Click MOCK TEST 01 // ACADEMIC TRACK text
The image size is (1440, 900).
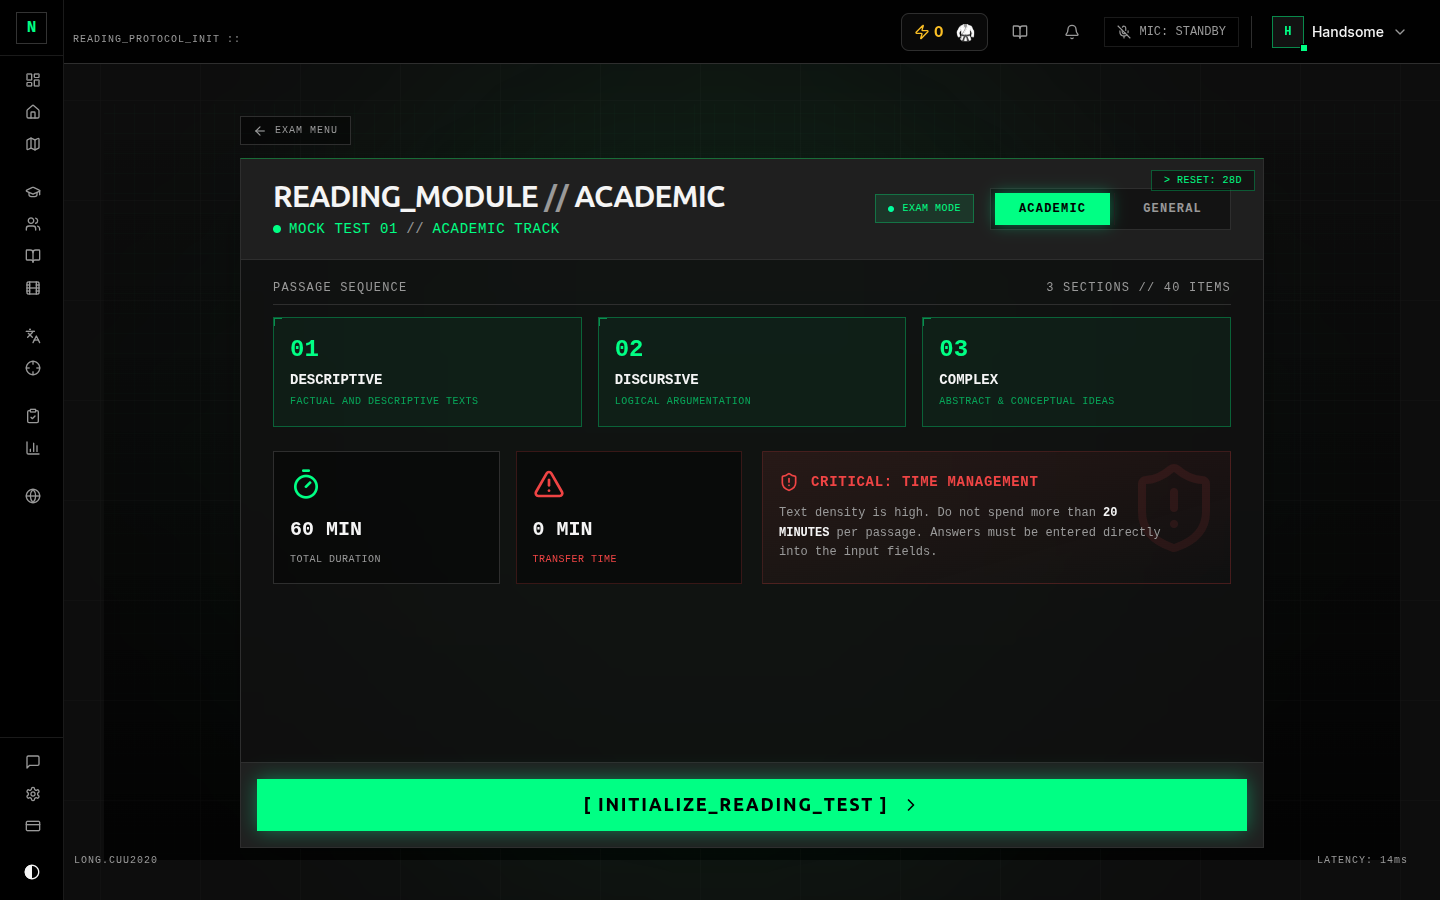click(x=424, y=229)
